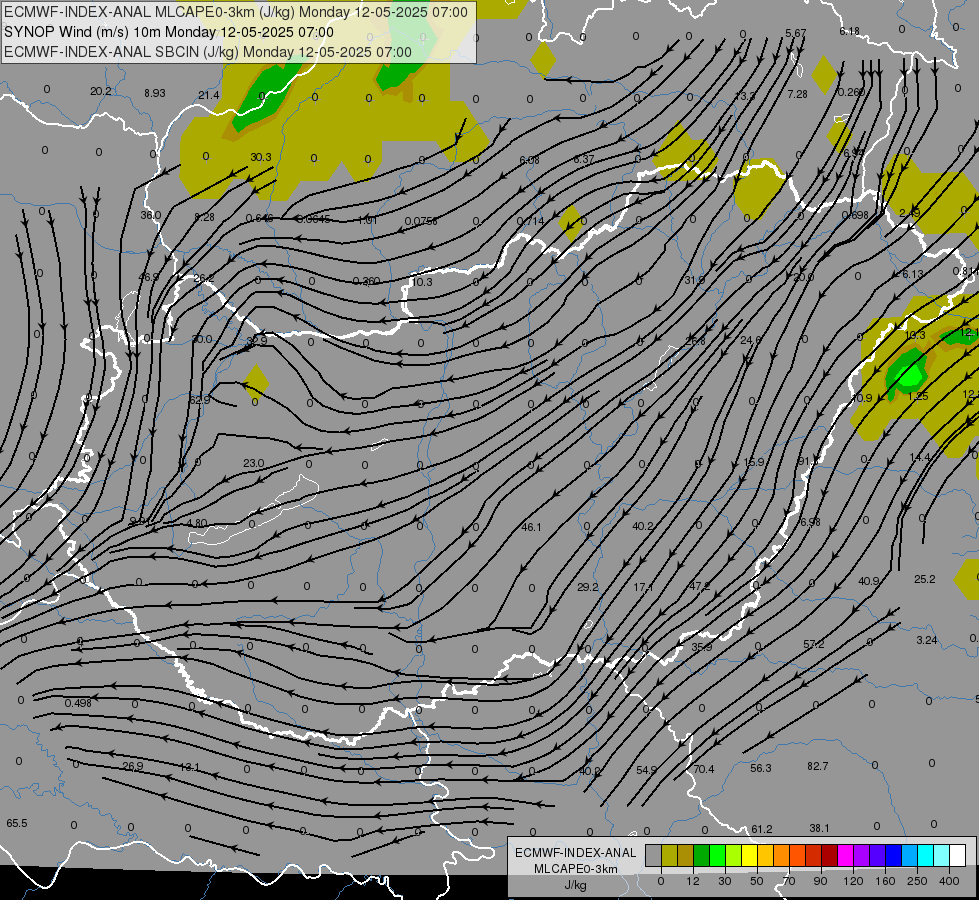Select the 400 legend tick label
The height and width of the screenshot is (900, 979).
(x=949, y=881)
